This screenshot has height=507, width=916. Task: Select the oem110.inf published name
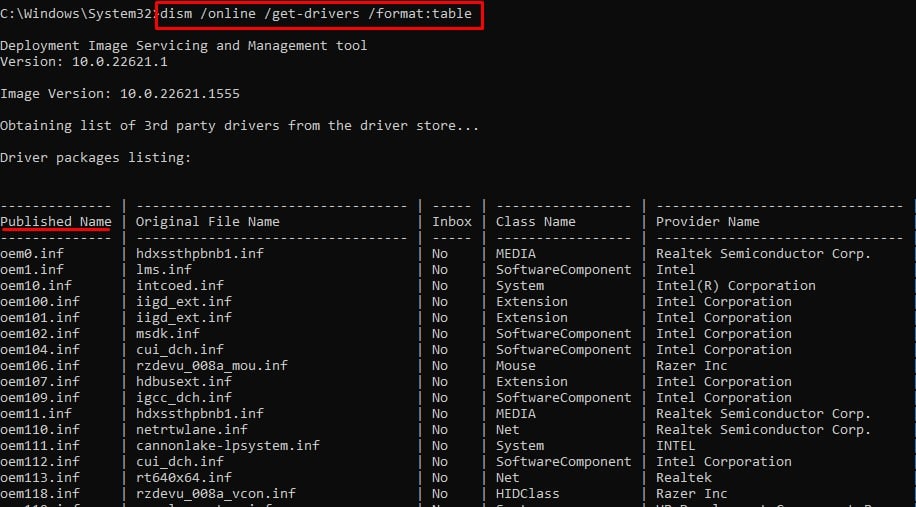(40, 430)
